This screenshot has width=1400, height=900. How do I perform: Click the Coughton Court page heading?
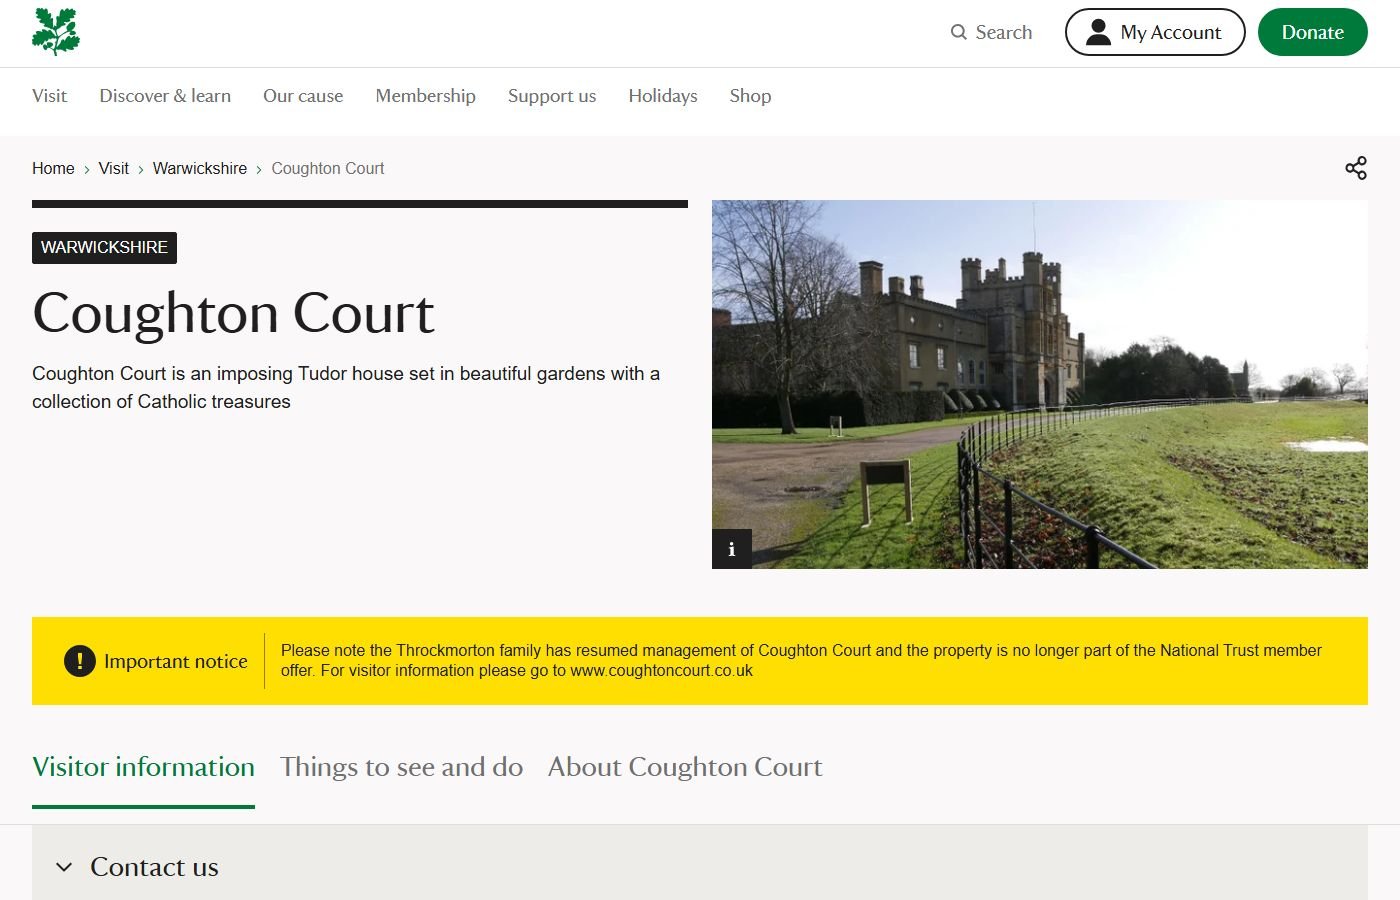click(233, 313)
